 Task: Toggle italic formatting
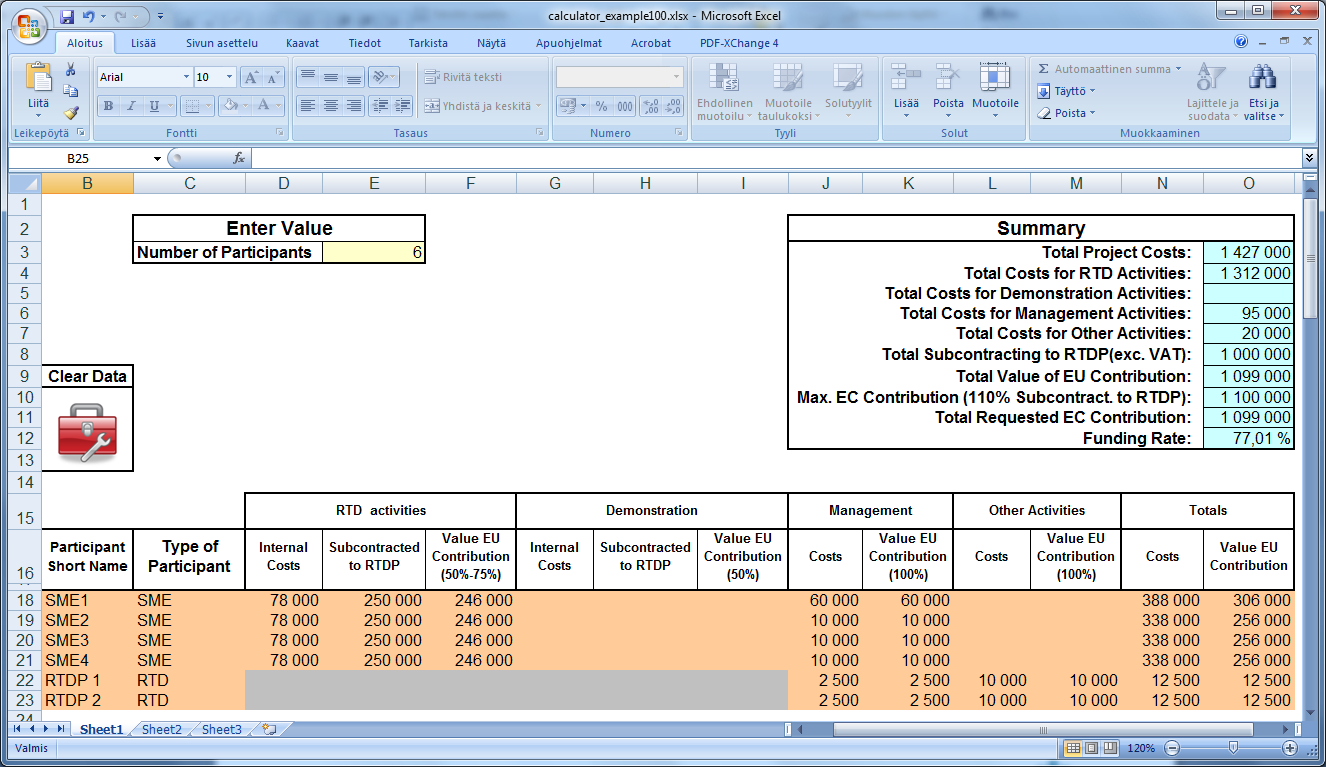(x=130, y=106)
